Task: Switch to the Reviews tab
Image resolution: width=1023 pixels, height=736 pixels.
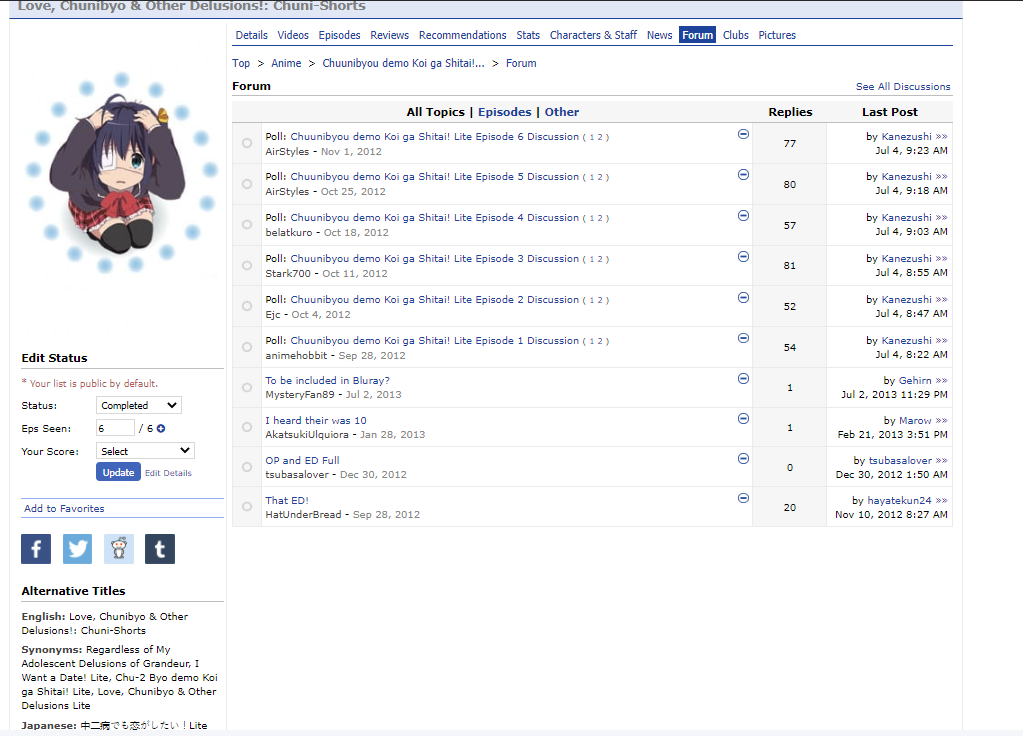Action: [389, 35]
